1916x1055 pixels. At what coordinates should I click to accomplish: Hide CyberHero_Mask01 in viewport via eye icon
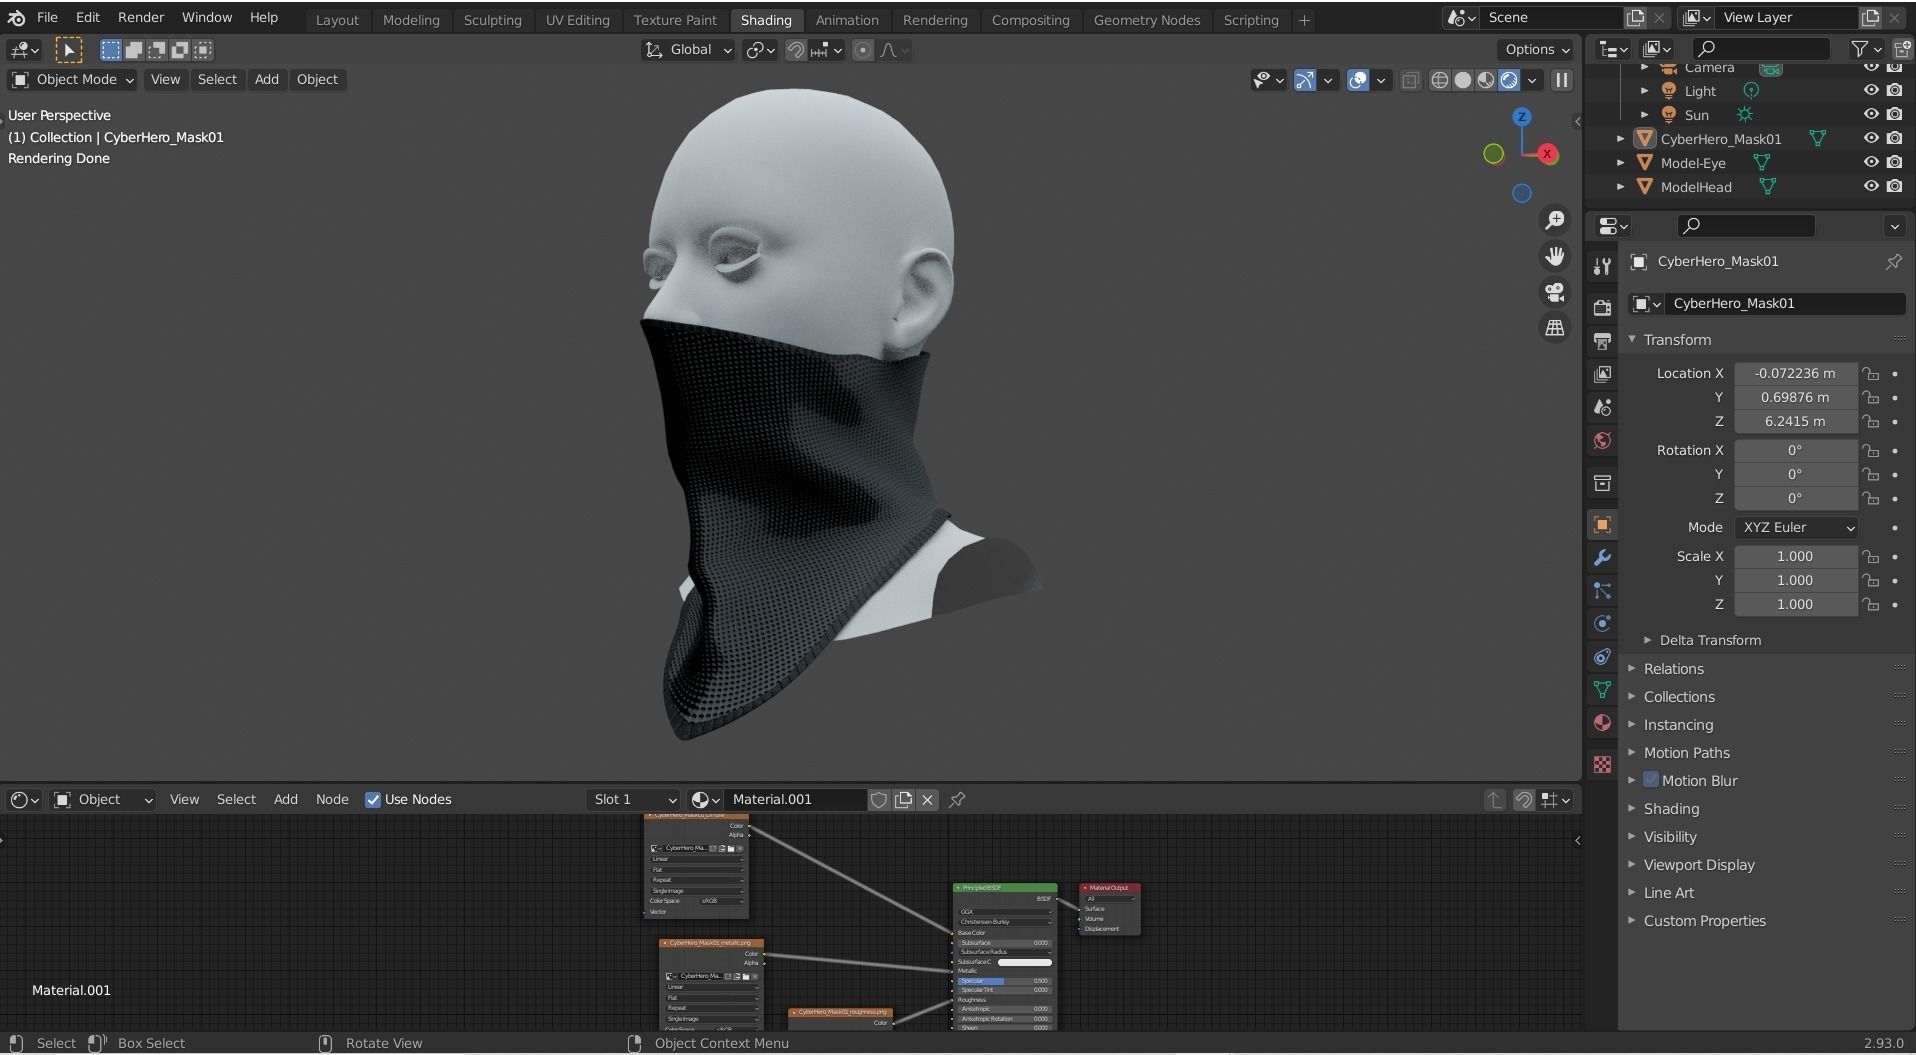coord(1870,139)
